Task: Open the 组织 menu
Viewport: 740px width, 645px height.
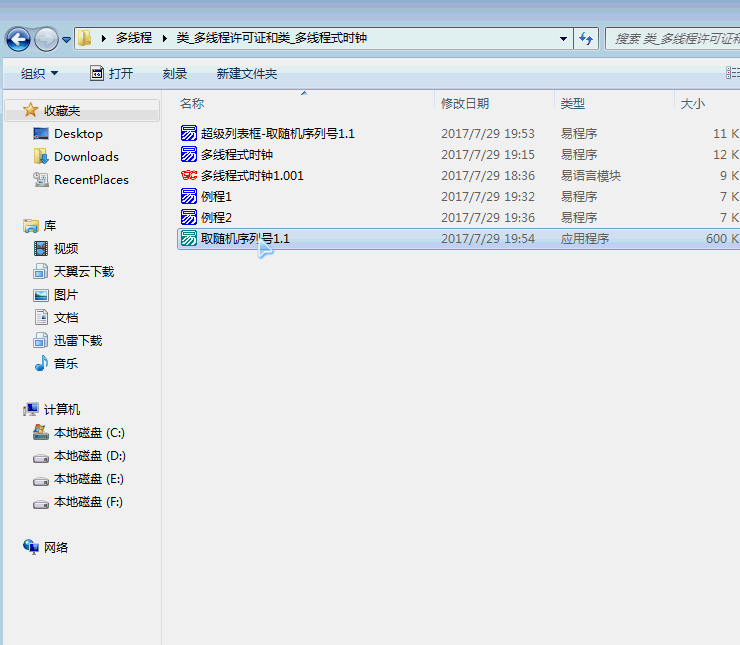Action: point(39,74)
